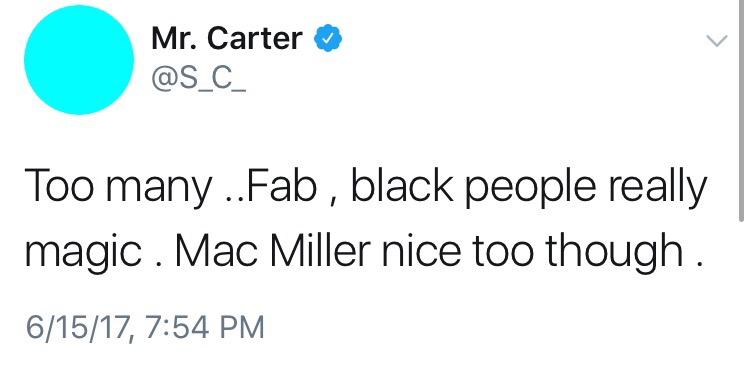Viewport: 750px width, 368px height.
Task: Select the @S_C_ handle
Action: (199, 80)
